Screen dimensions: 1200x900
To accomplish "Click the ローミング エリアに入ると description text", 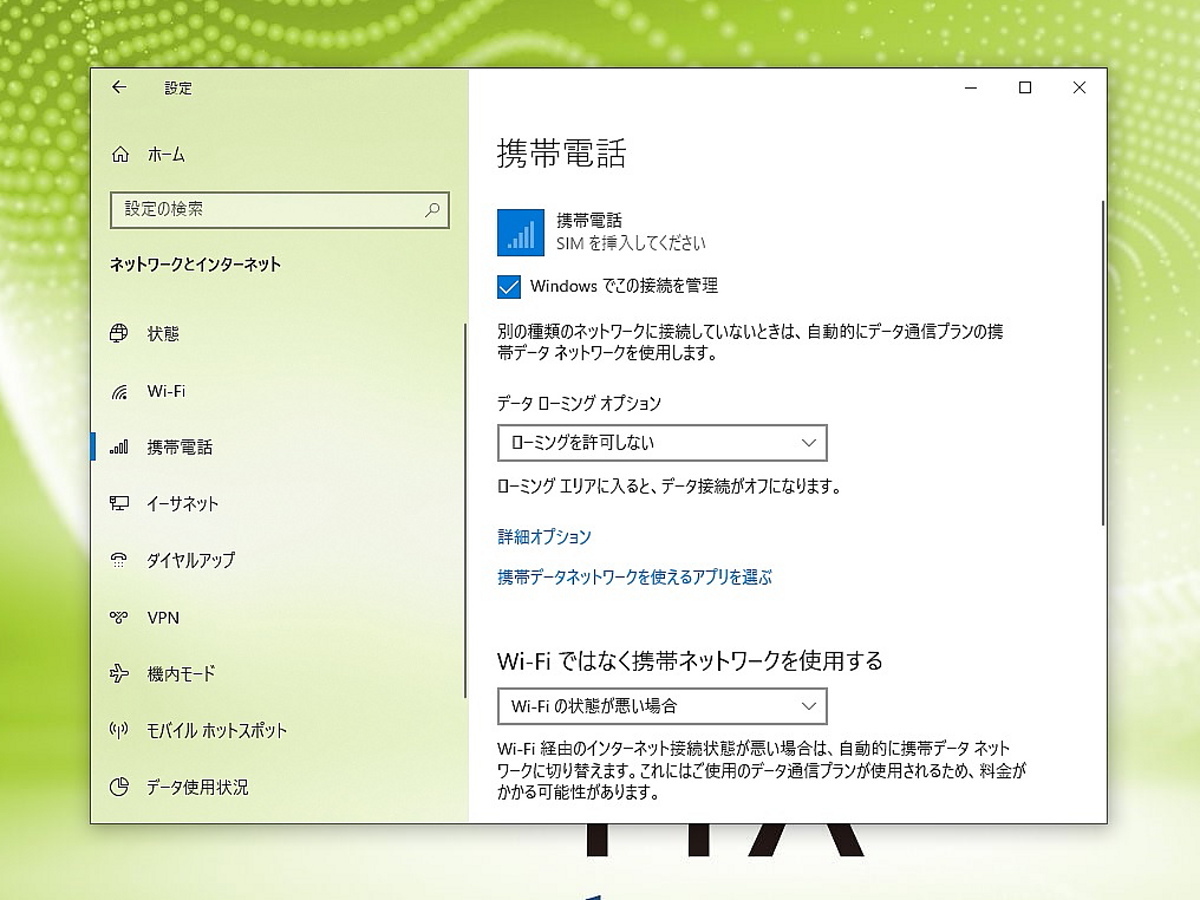I will [669, 488].
